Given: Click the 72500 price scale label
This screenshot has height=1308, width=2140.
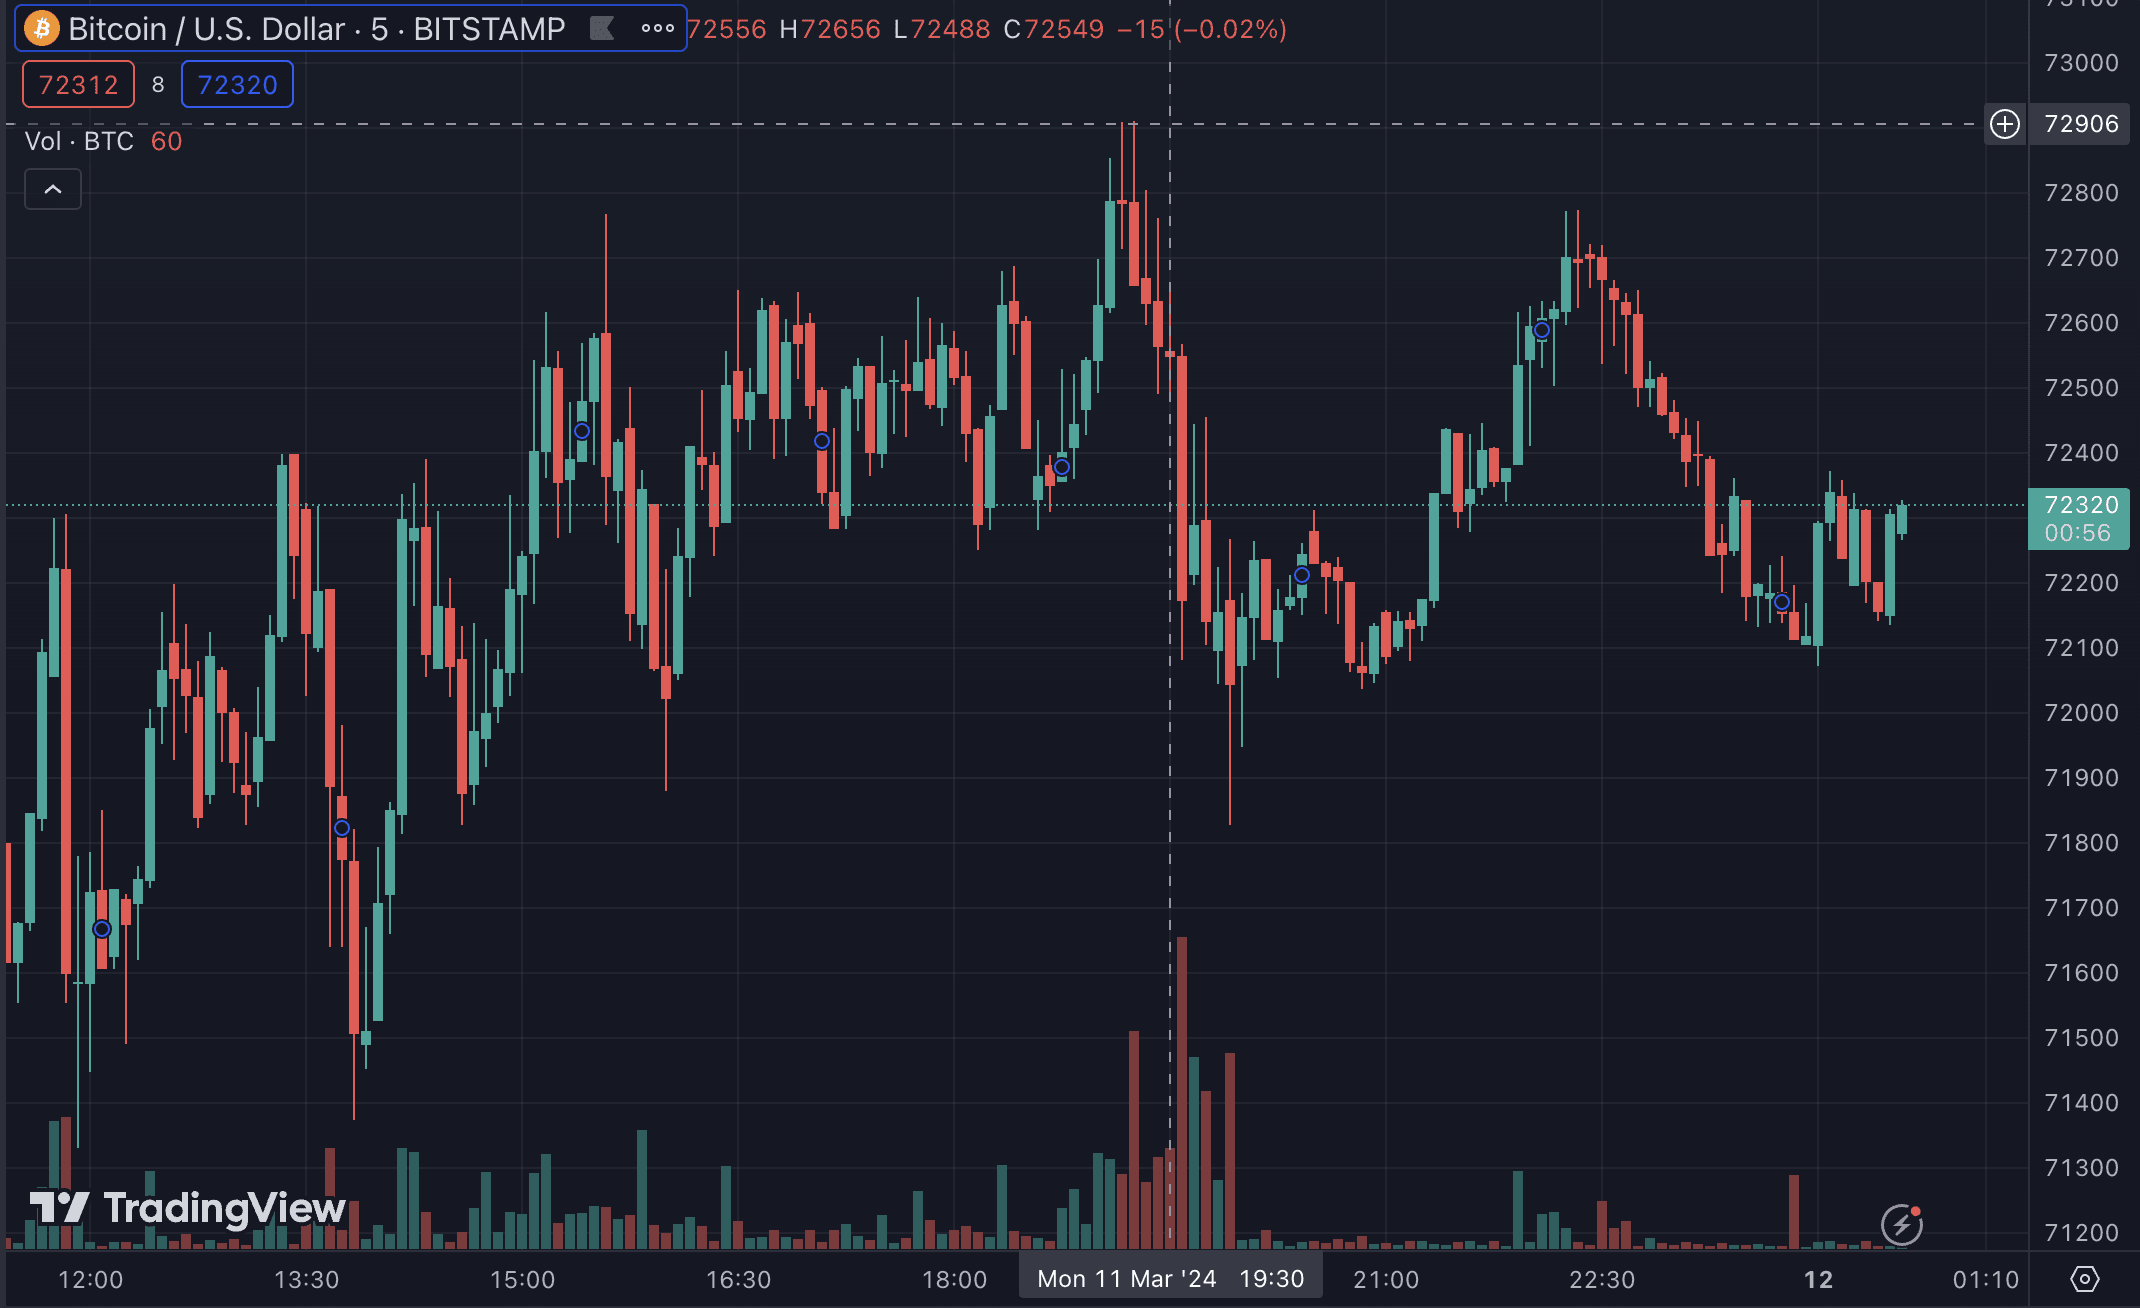Looking at the screenshot, I should click(2081, 388).
